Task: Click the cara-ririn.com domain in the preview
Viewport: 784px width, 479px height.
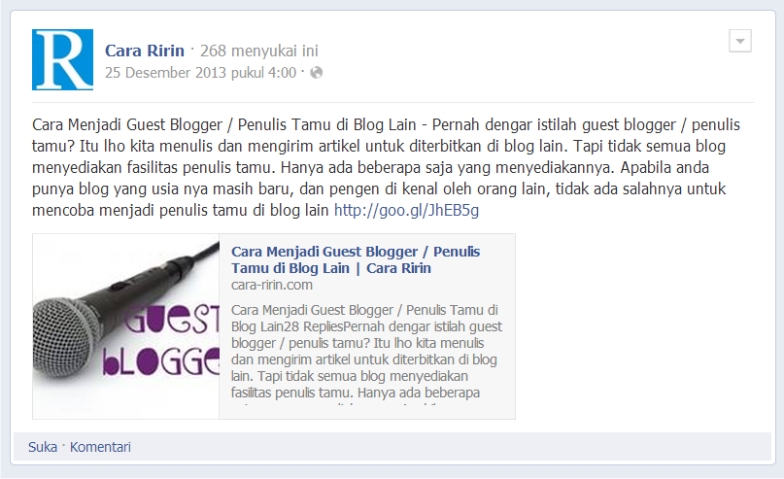Action: [x=272, y=285]
